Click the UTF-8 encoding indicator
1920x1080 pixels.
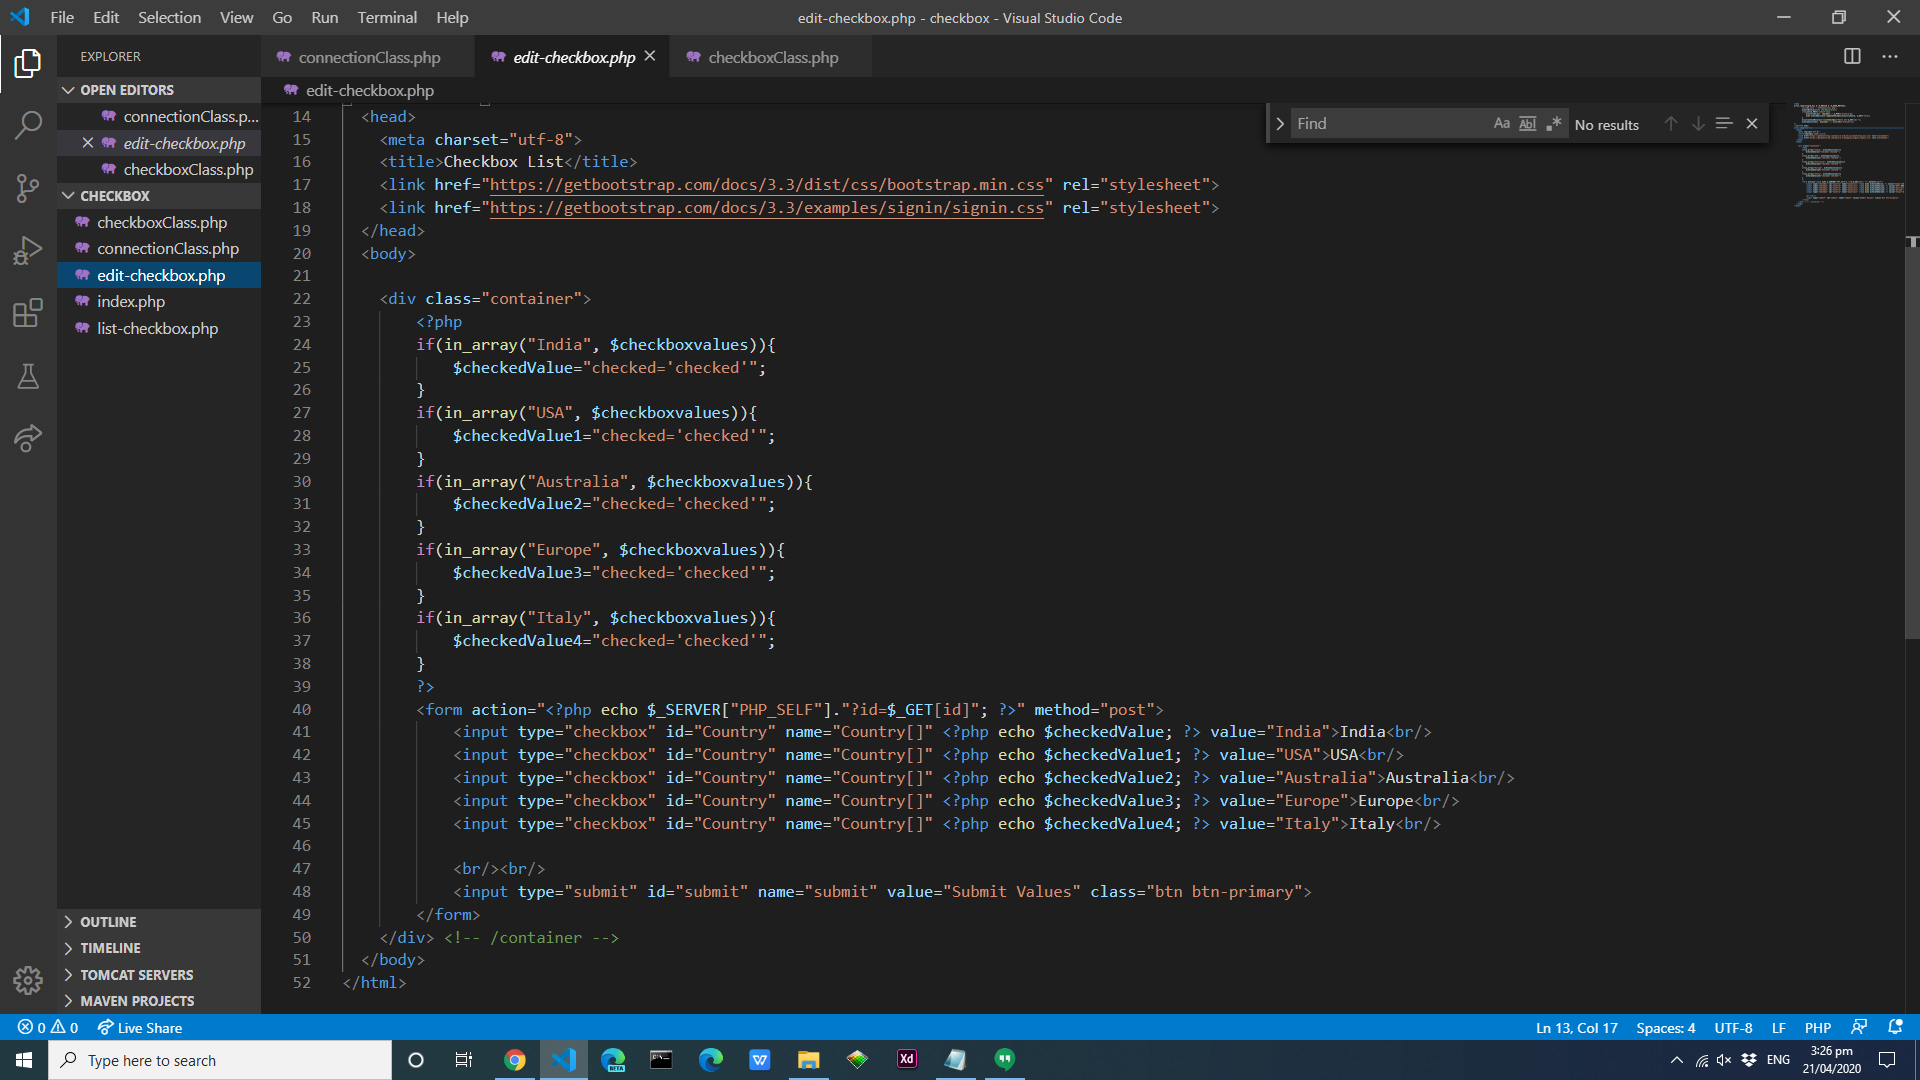point(1733,1027)
